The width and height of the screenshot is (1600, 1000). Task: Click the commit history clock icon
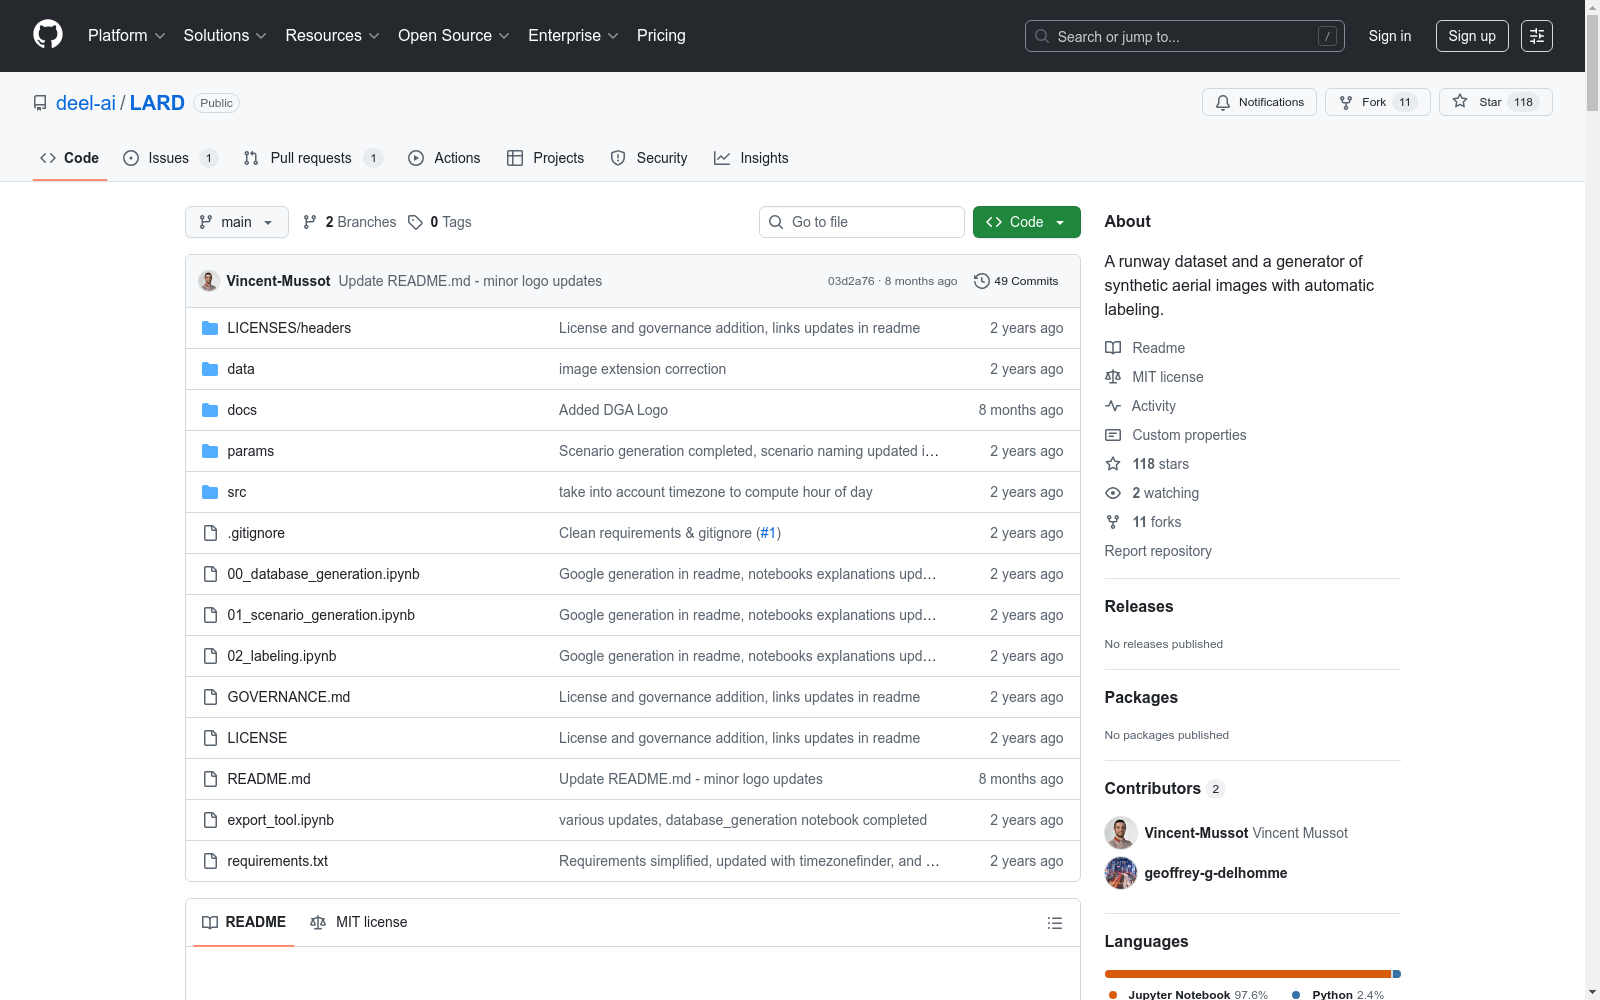tap(982, 281)
